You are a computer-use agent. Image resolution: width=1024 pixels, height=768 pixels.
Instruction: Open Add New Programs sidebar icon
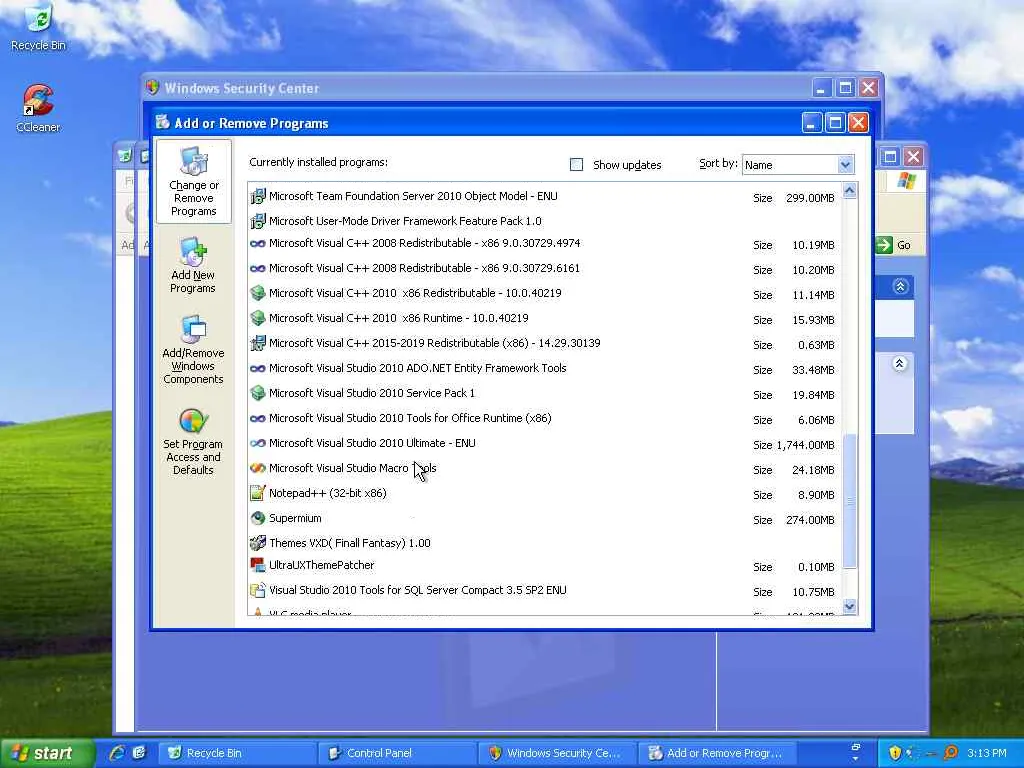[x=193, y=265]
